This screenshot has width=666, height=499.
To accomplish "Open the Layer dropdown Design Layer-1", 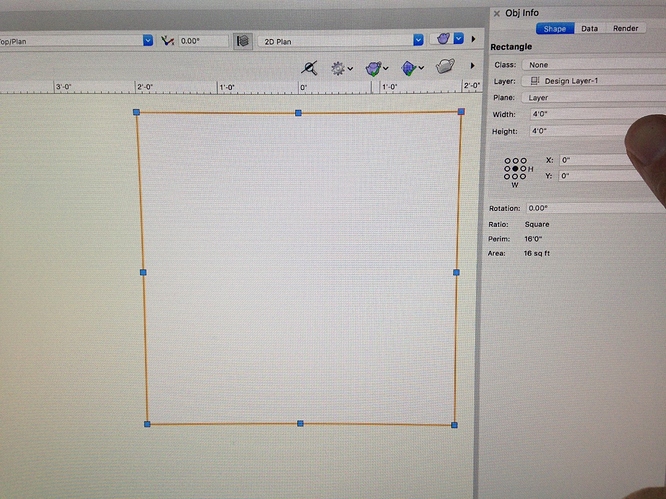I will click(x=593, y=81).
